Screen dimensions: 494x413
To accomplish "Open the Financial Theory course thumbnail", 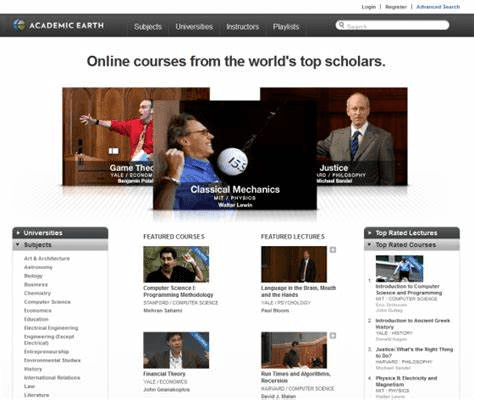I will click(176, 350).
